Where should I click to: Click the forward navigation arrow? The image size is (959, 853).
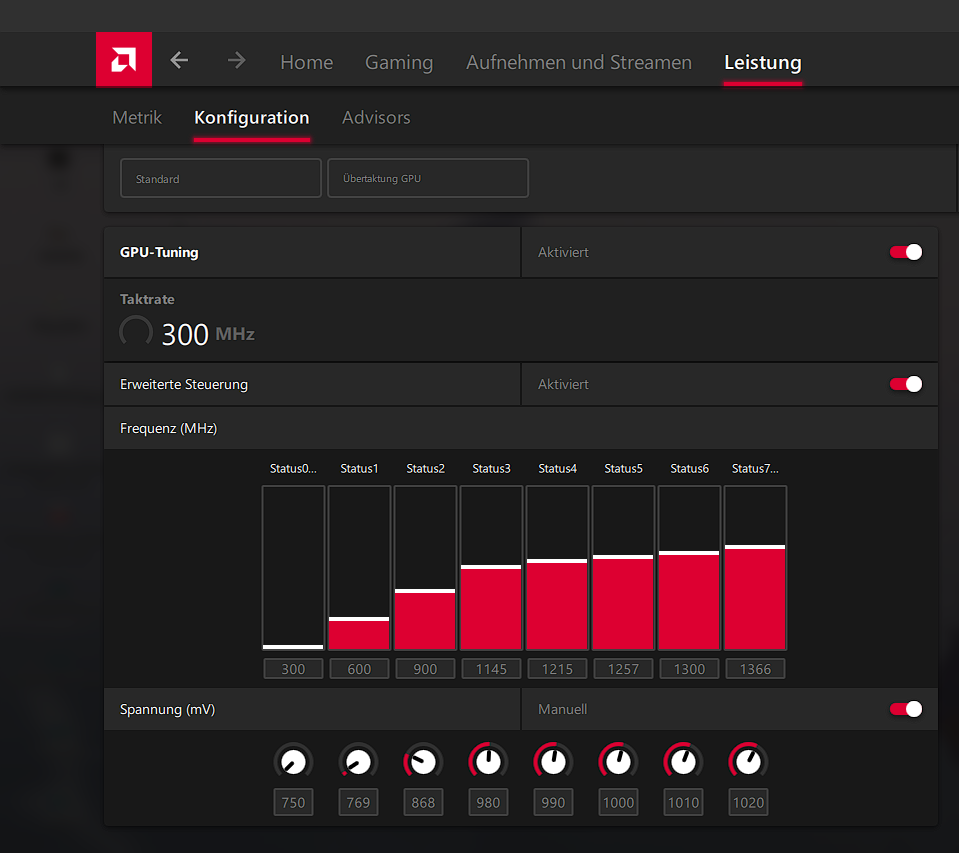coord(236,60)
